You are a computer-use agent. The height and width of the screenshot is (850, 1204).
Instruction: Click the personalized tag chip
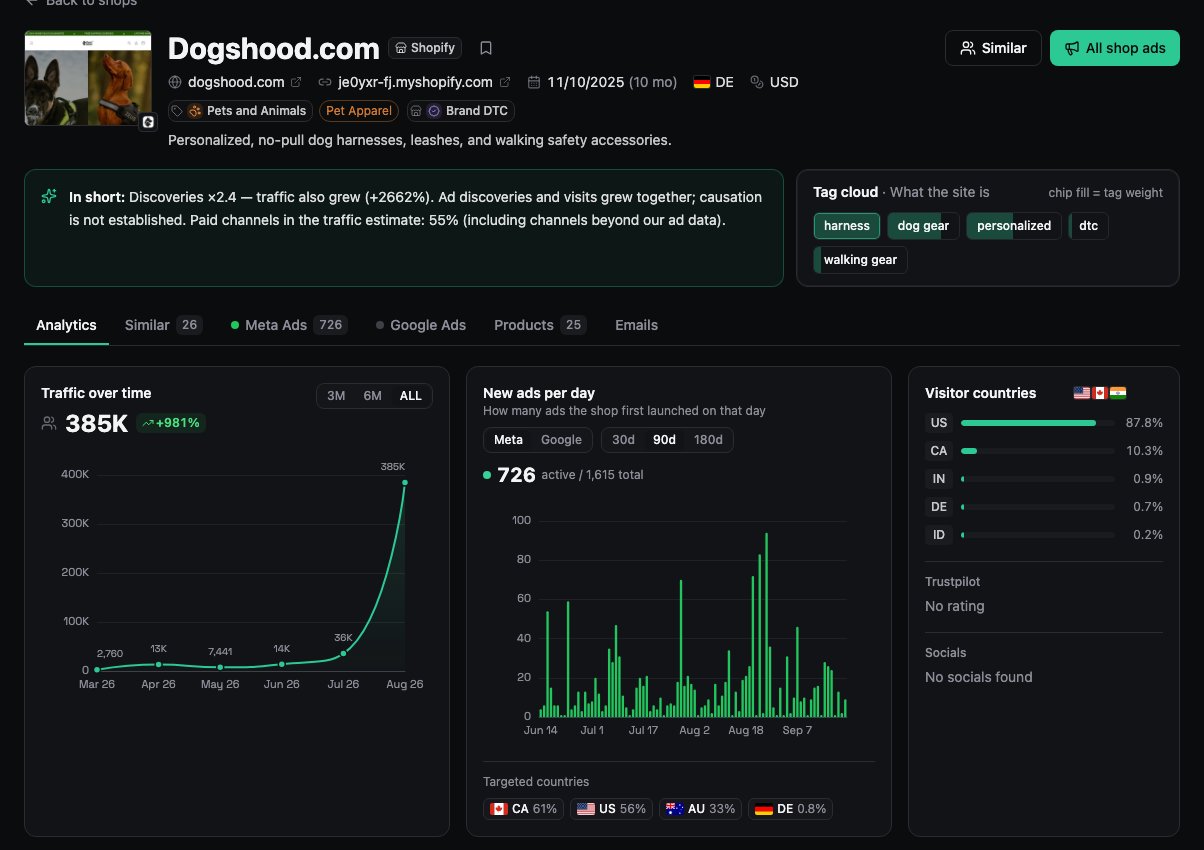[x=1014, y=226]
